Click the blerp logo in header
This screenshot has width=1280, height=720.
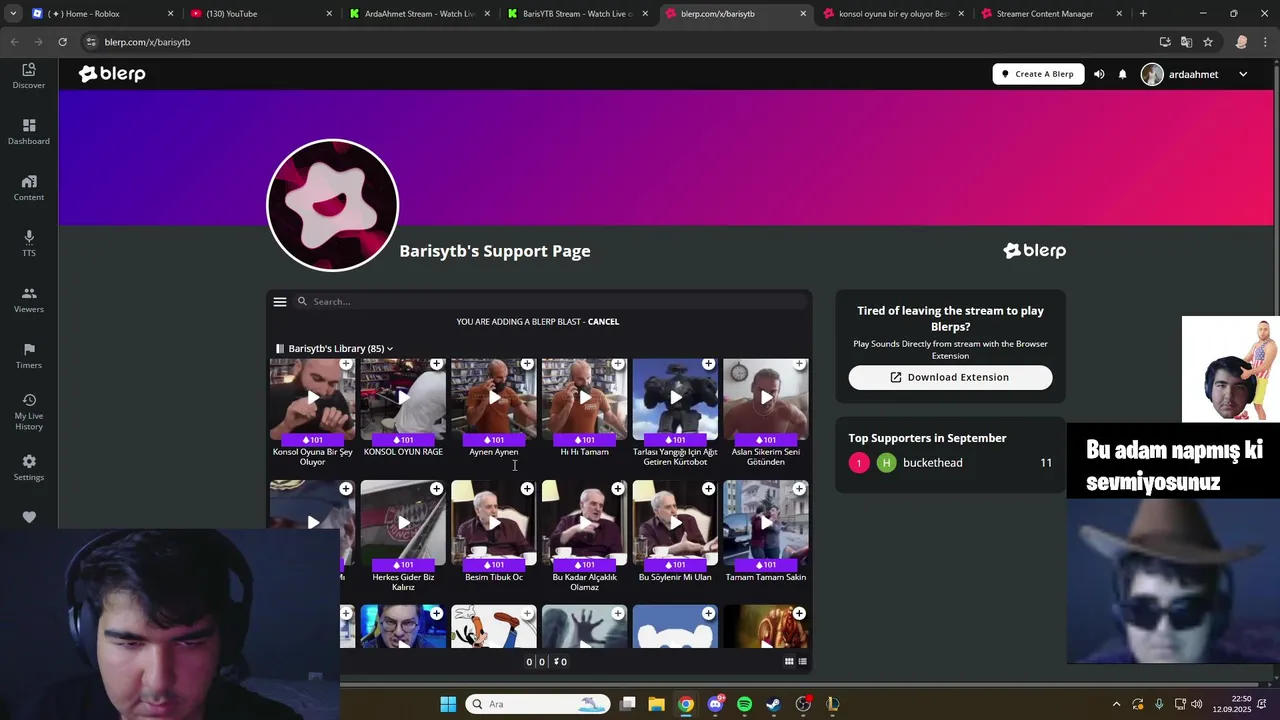112,74
